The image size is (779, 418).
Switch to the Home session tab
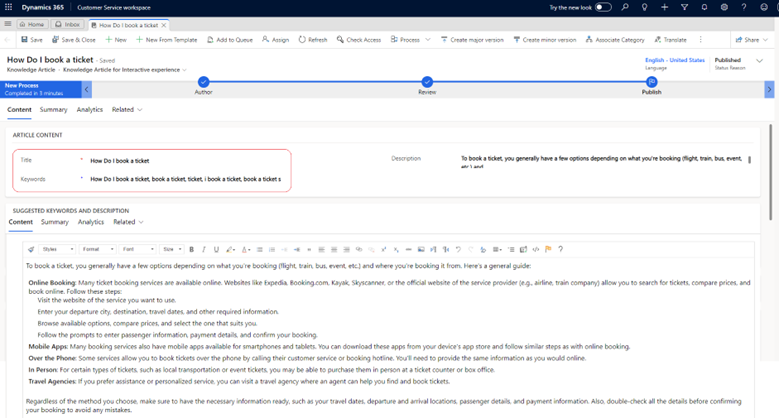[32, 24]
